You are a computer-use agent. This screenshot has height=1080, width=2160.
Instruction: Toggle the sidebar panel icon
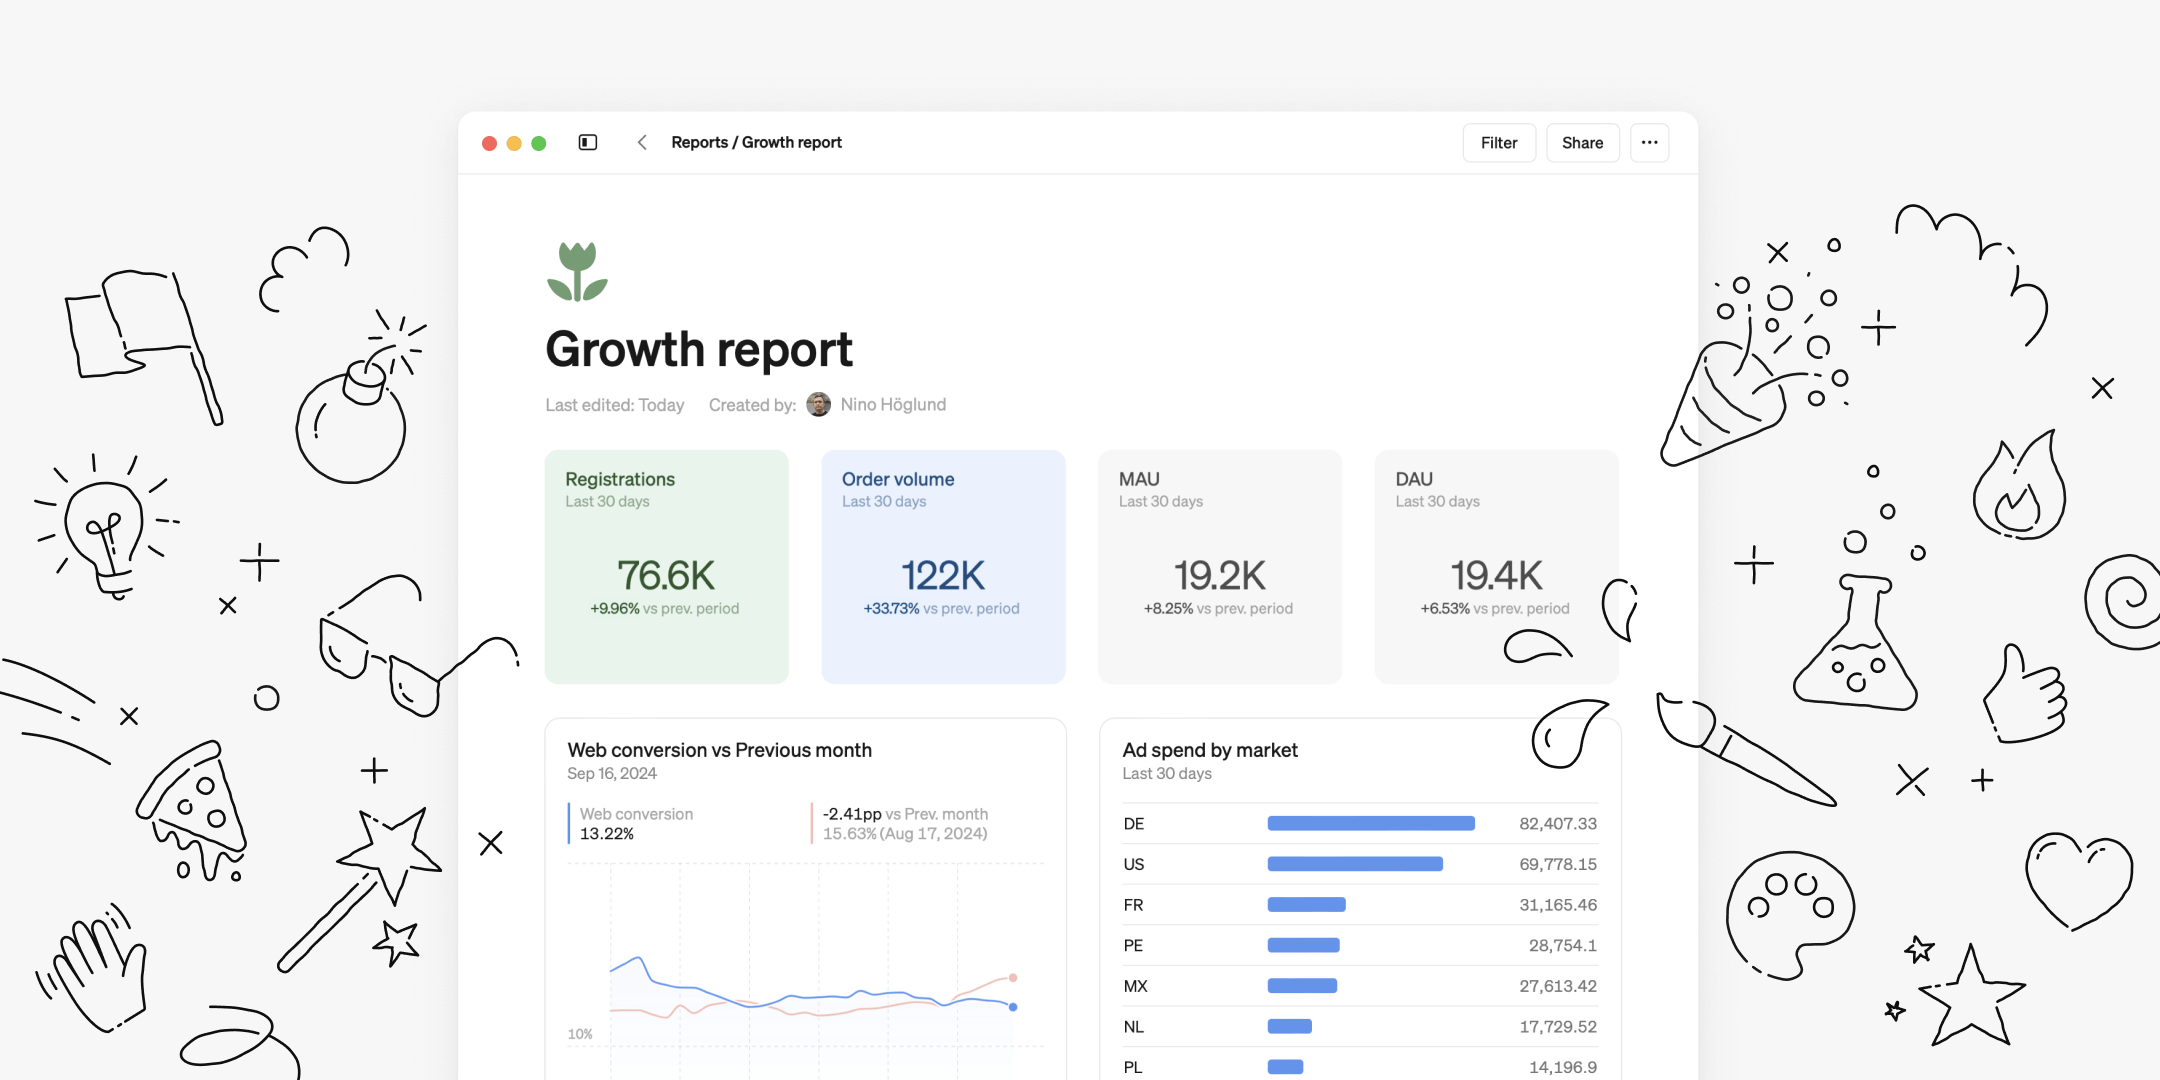tap(588, 143)
